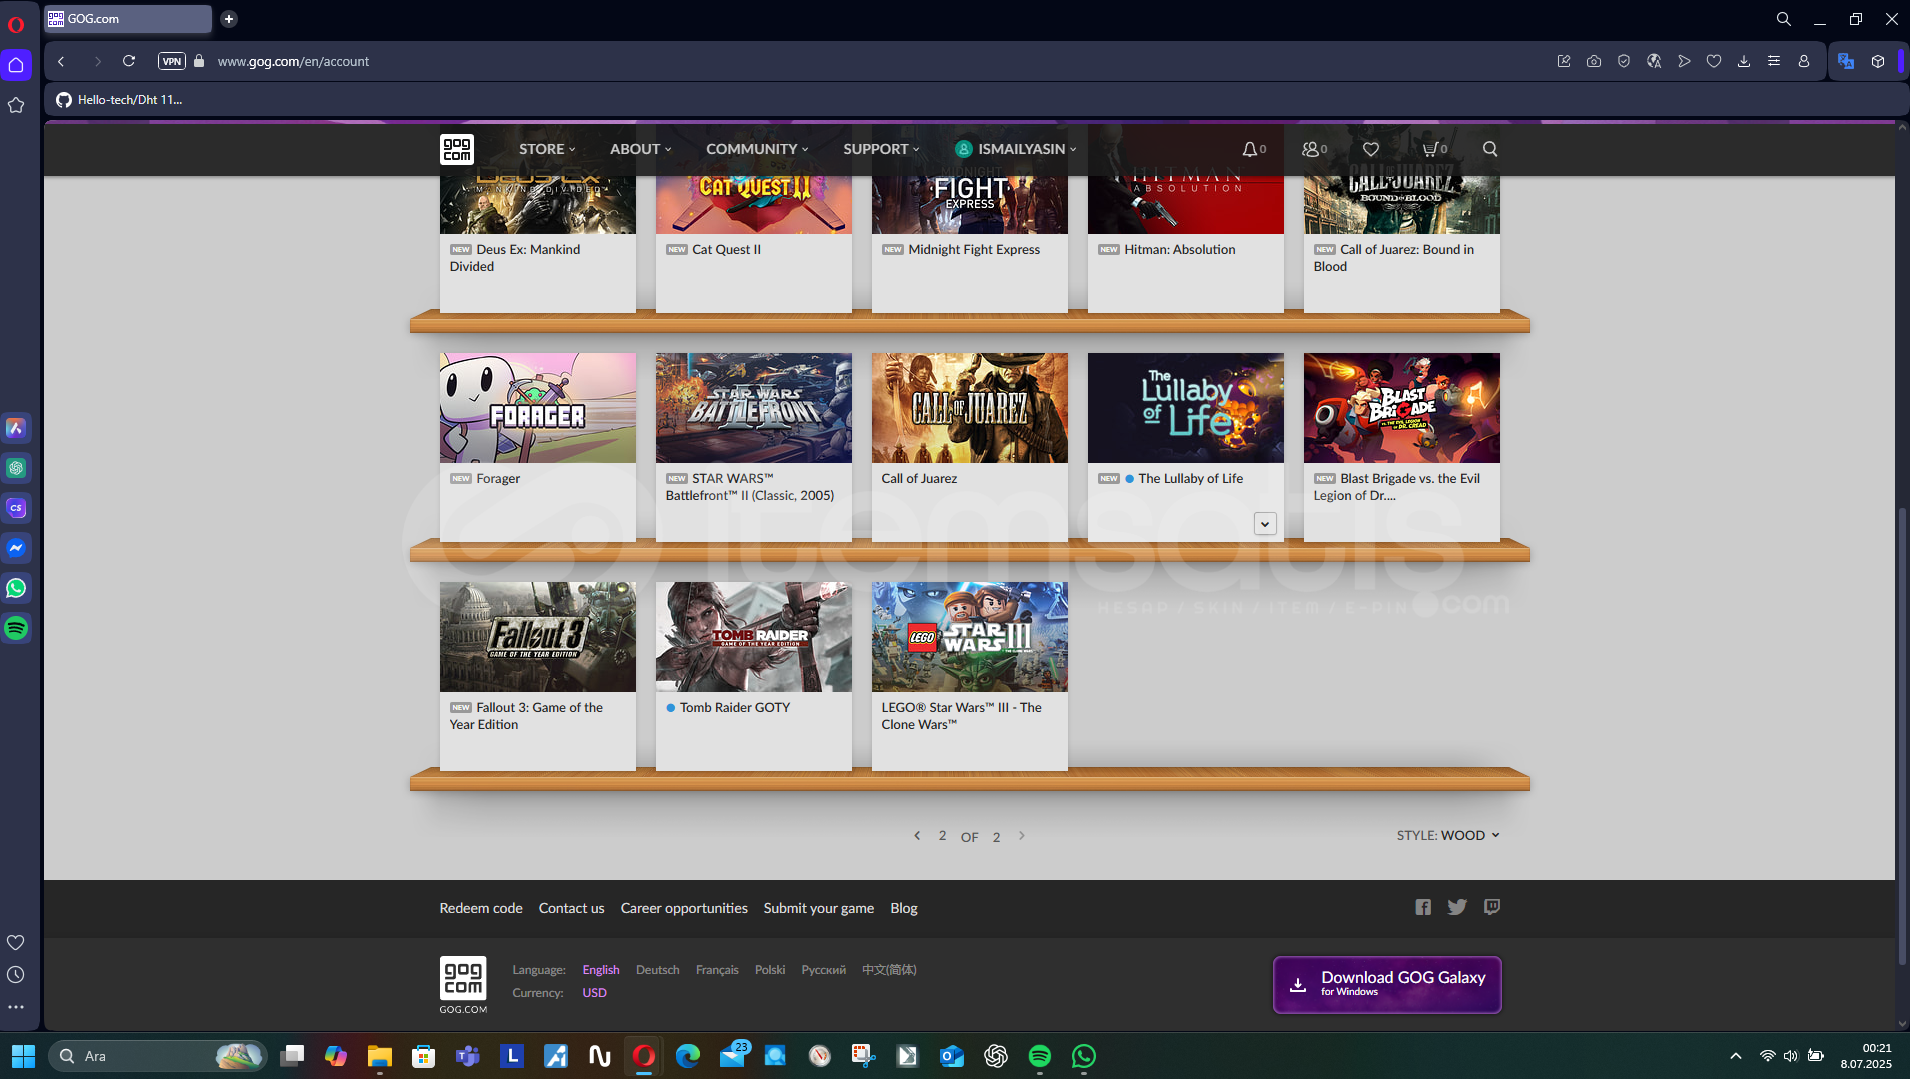Click the browser page vertical scrollbar
The height and width of the screenshot is (1079, 1910).
click(1902, 735)
